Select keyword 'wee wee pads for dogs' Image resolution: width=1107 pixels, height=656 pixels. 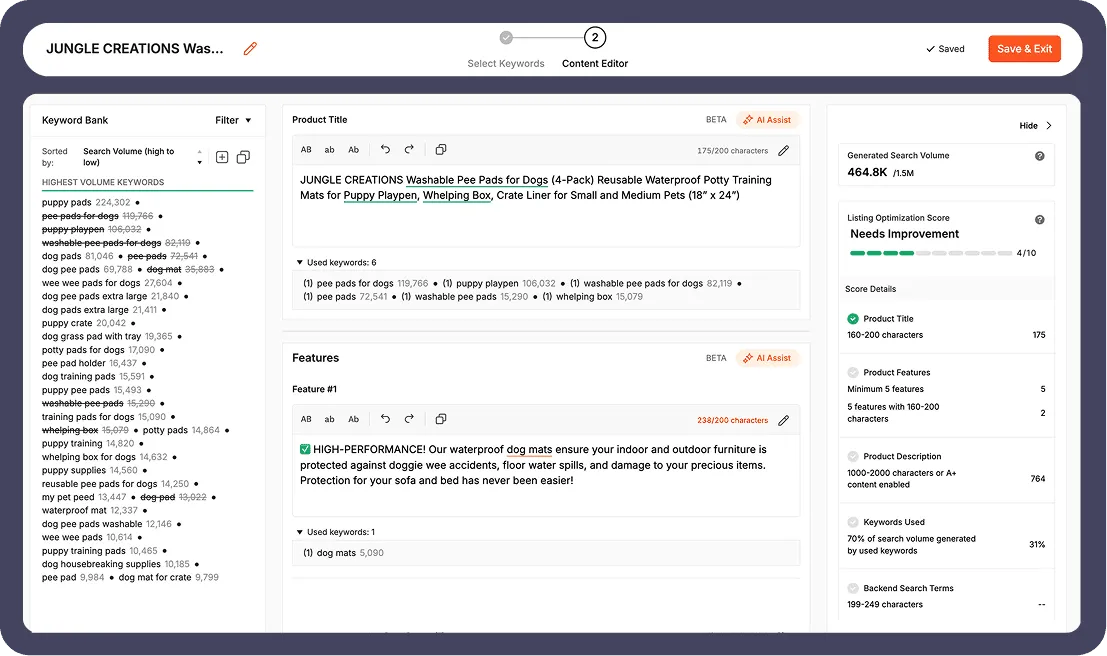tap(91, 282)
